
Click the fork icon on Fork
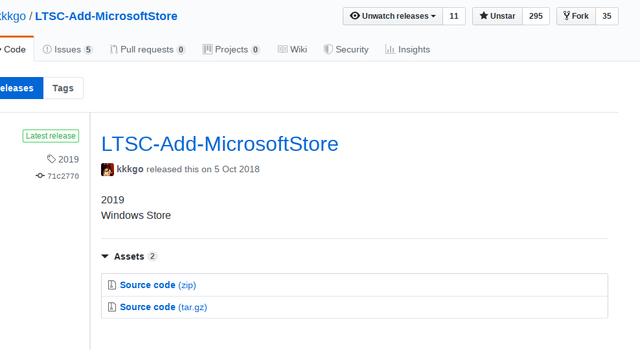pyautogui.click(x=567, y=16)
